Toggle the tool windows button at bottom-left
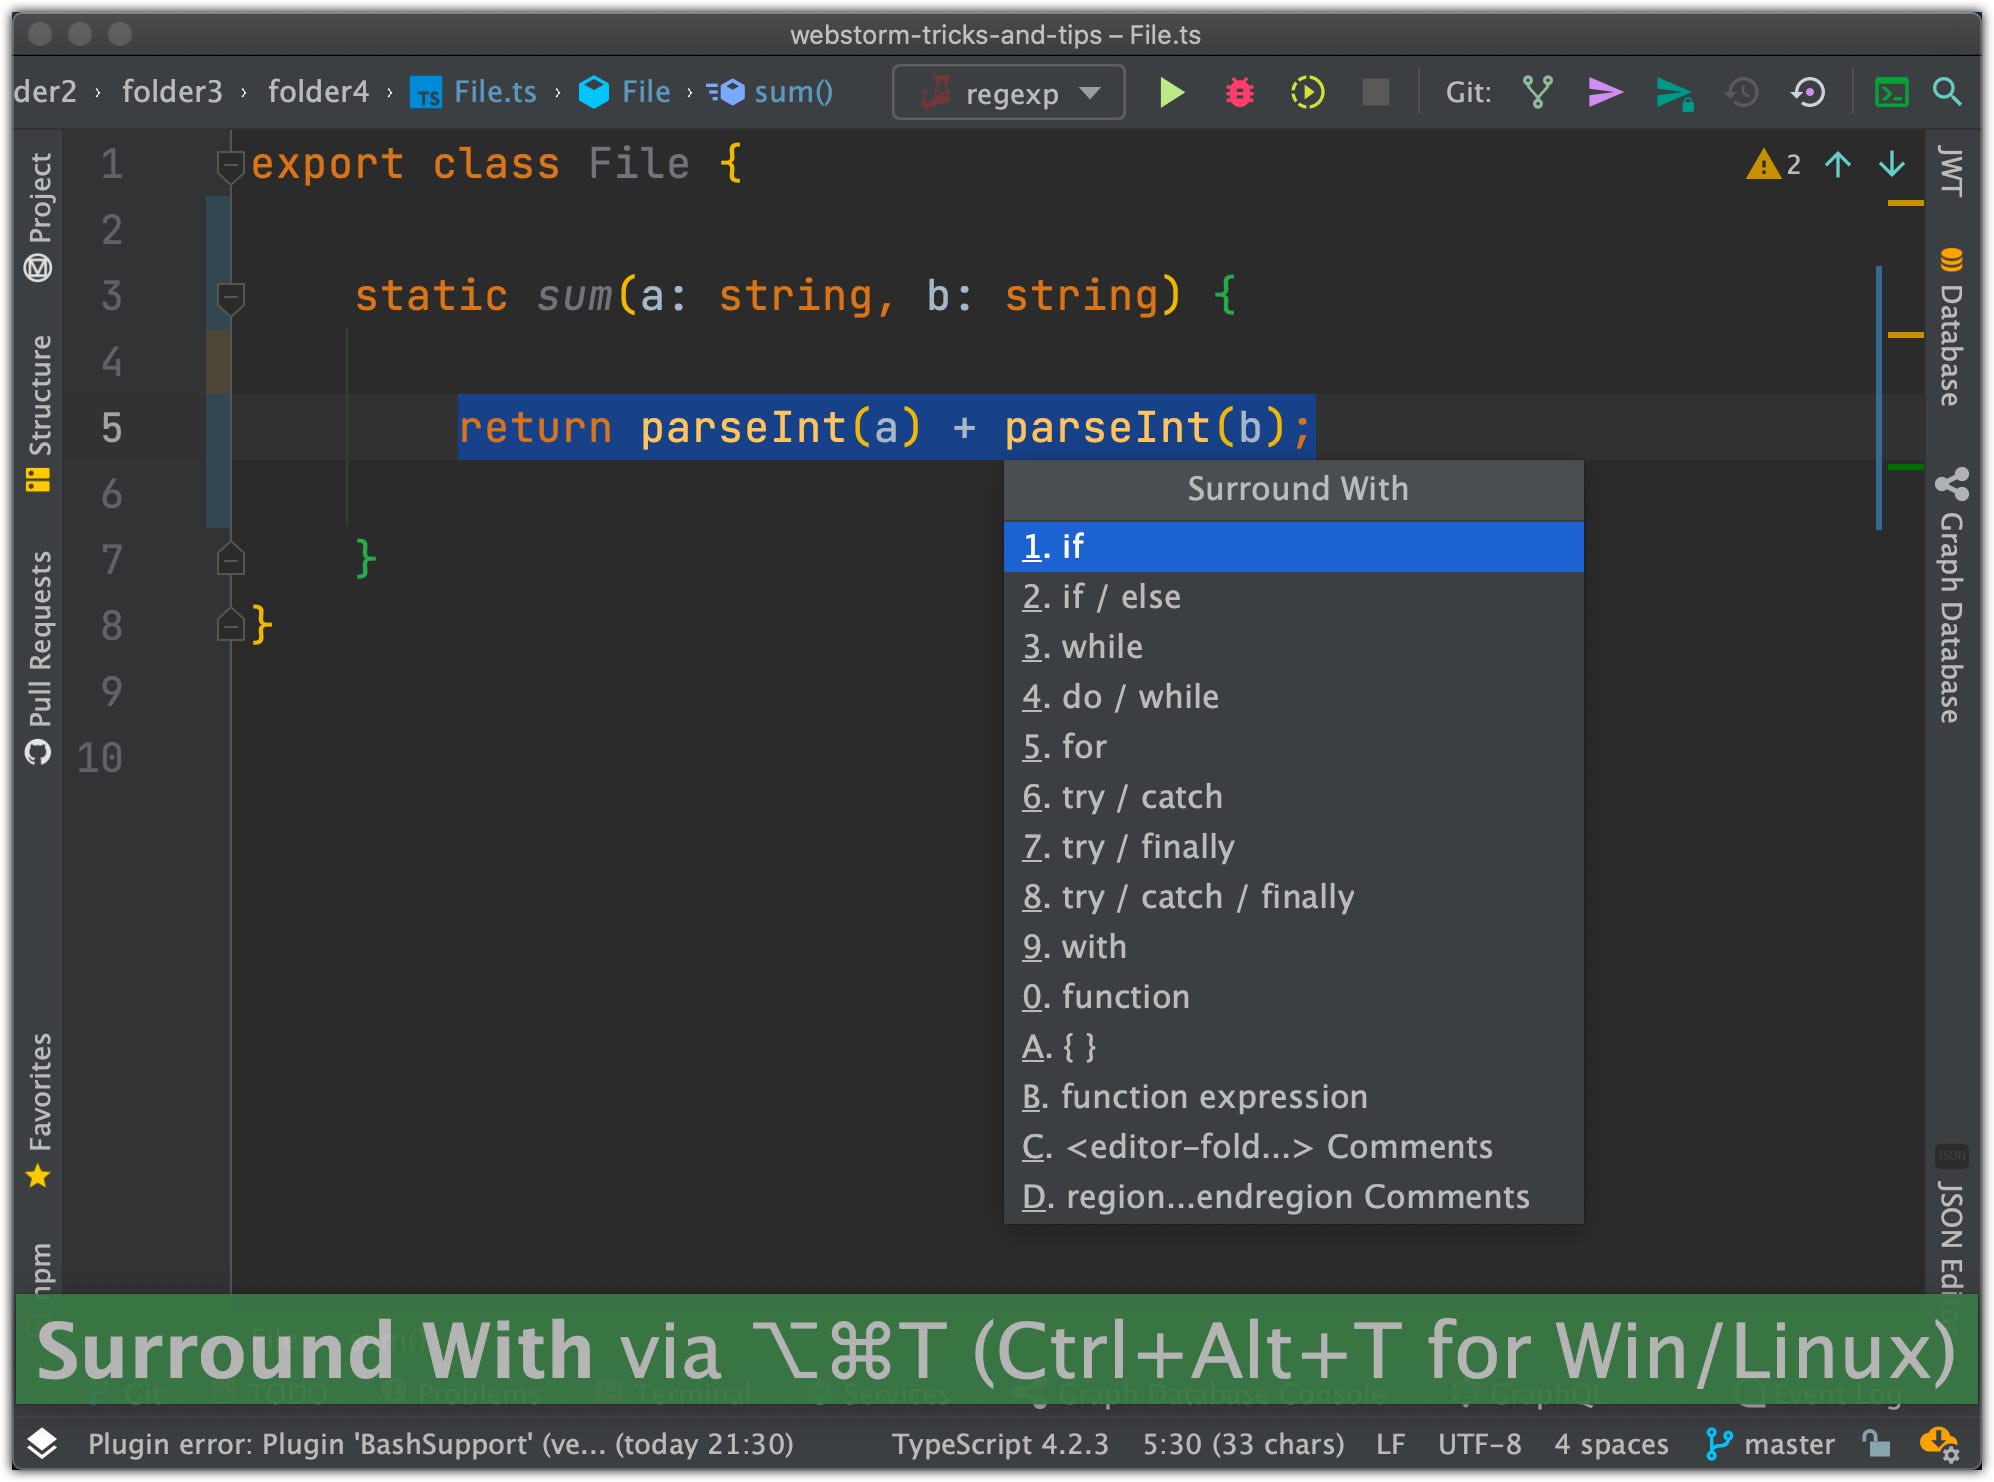The image size is (1994, 1482). [41, 1443]
